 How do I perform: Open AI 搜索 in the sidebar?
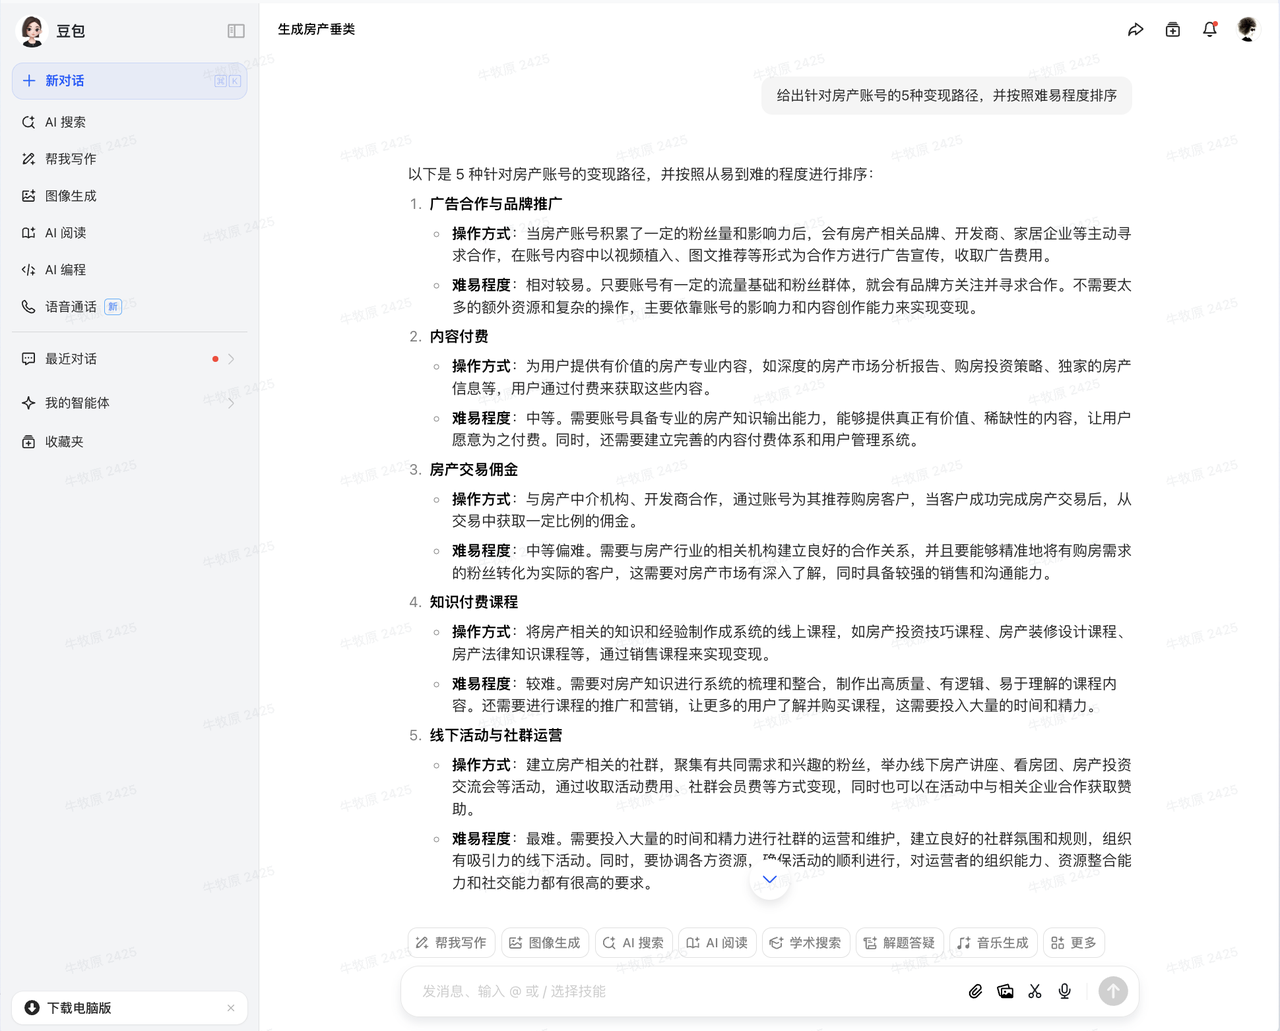65,122
